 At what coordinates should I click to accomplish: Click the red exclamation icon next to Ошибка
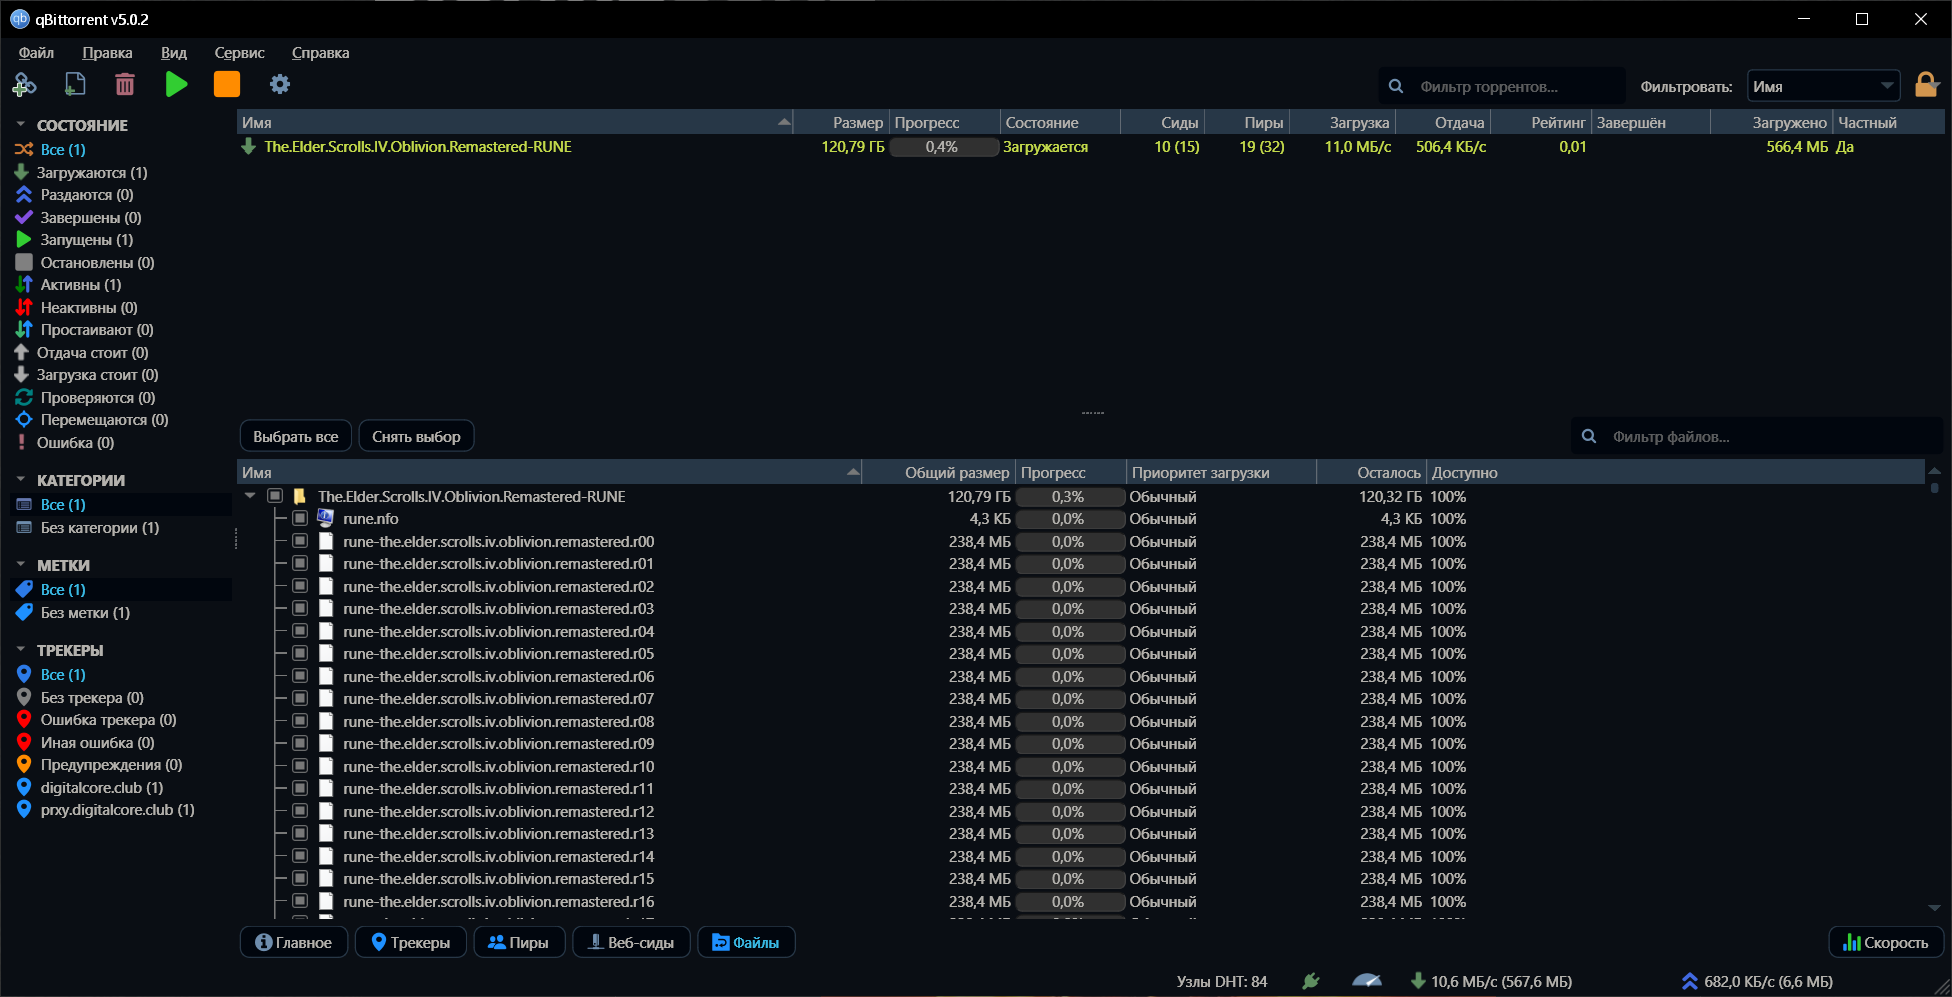(21, 442)
